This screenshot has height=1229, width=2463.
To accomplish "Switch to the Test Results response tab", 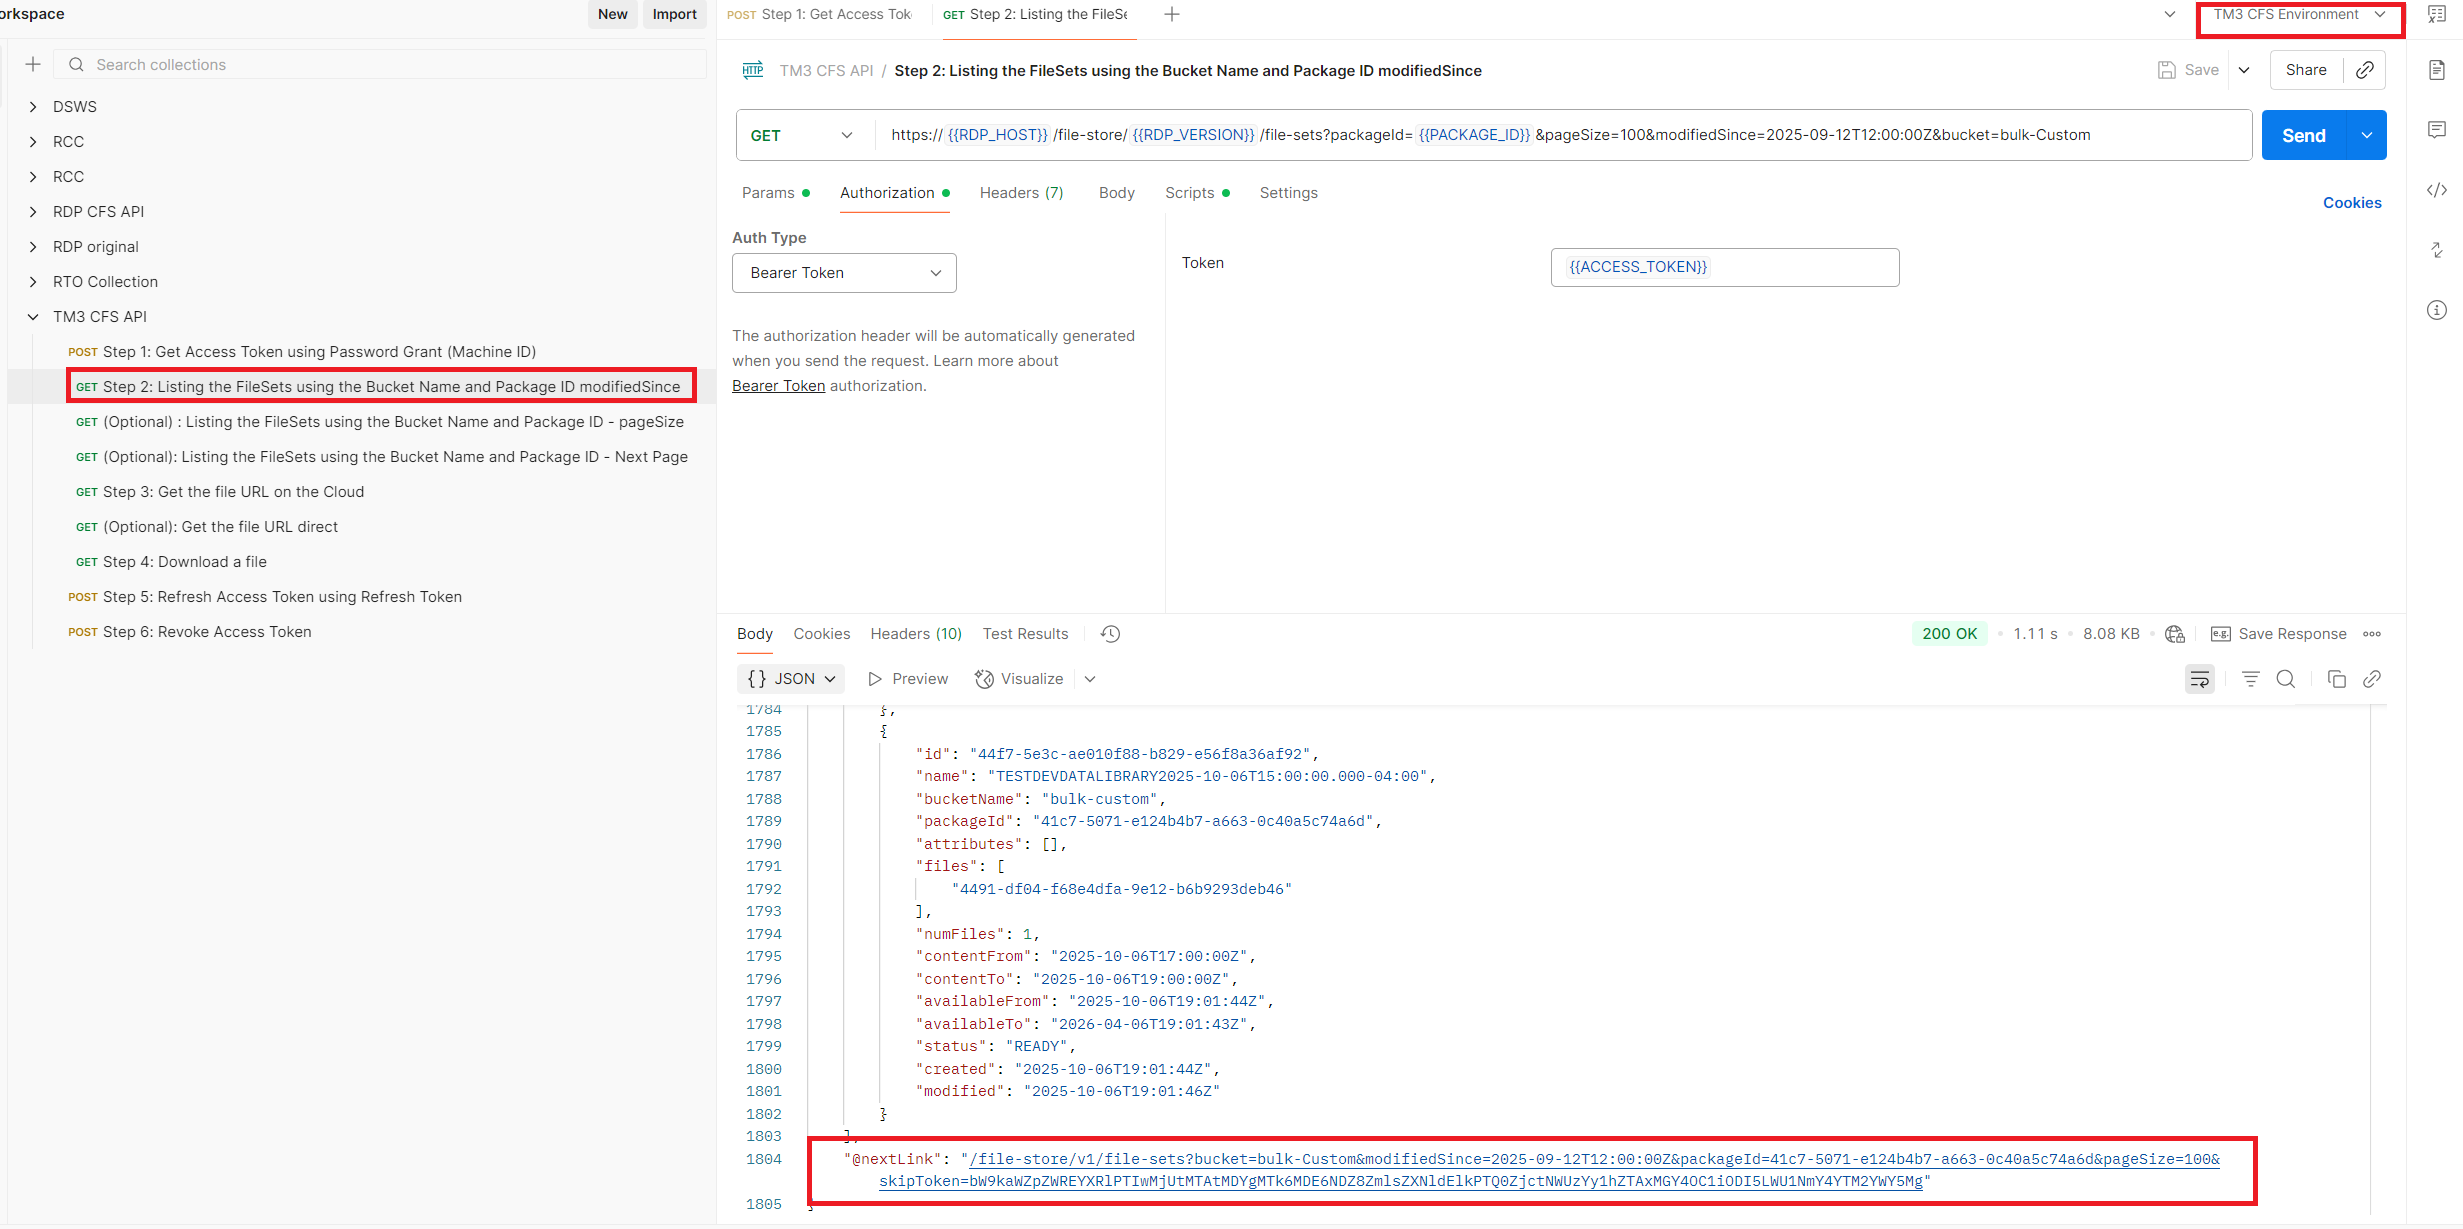I will [x=1025, y=634].
